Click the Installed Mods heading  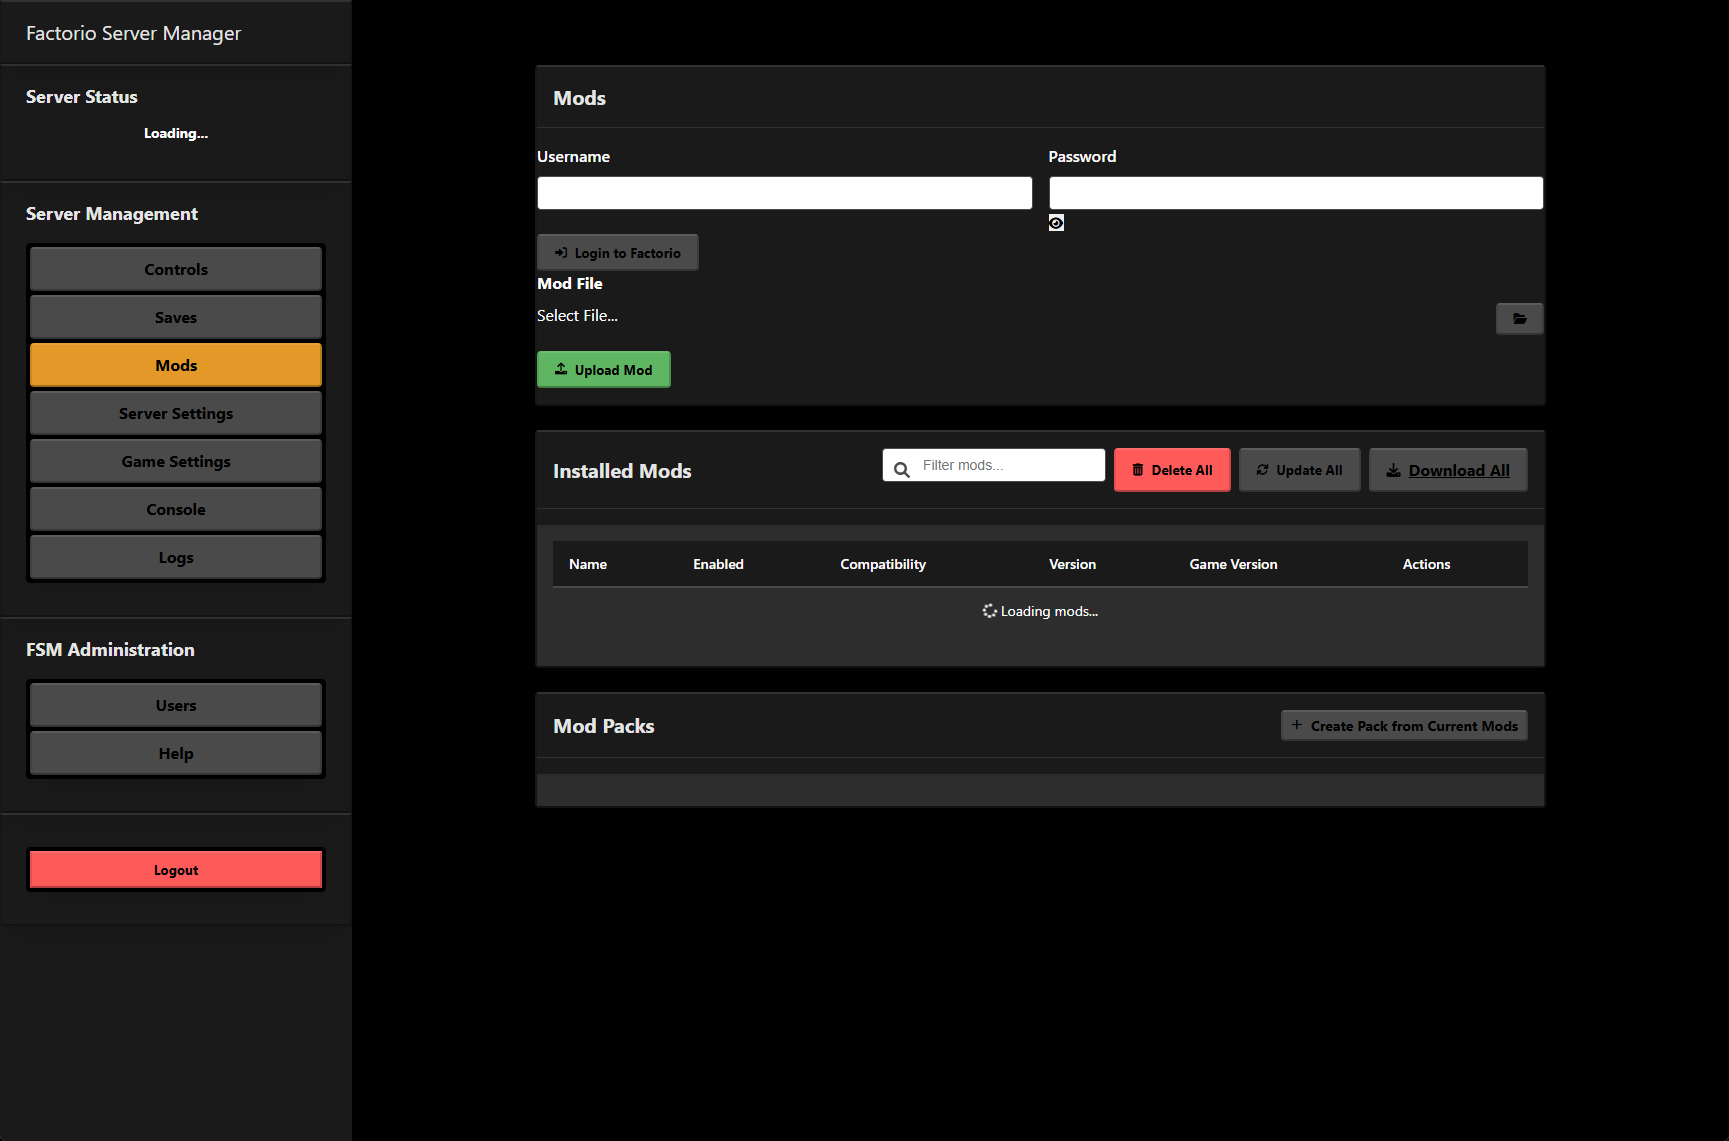(x=622, y=471)
